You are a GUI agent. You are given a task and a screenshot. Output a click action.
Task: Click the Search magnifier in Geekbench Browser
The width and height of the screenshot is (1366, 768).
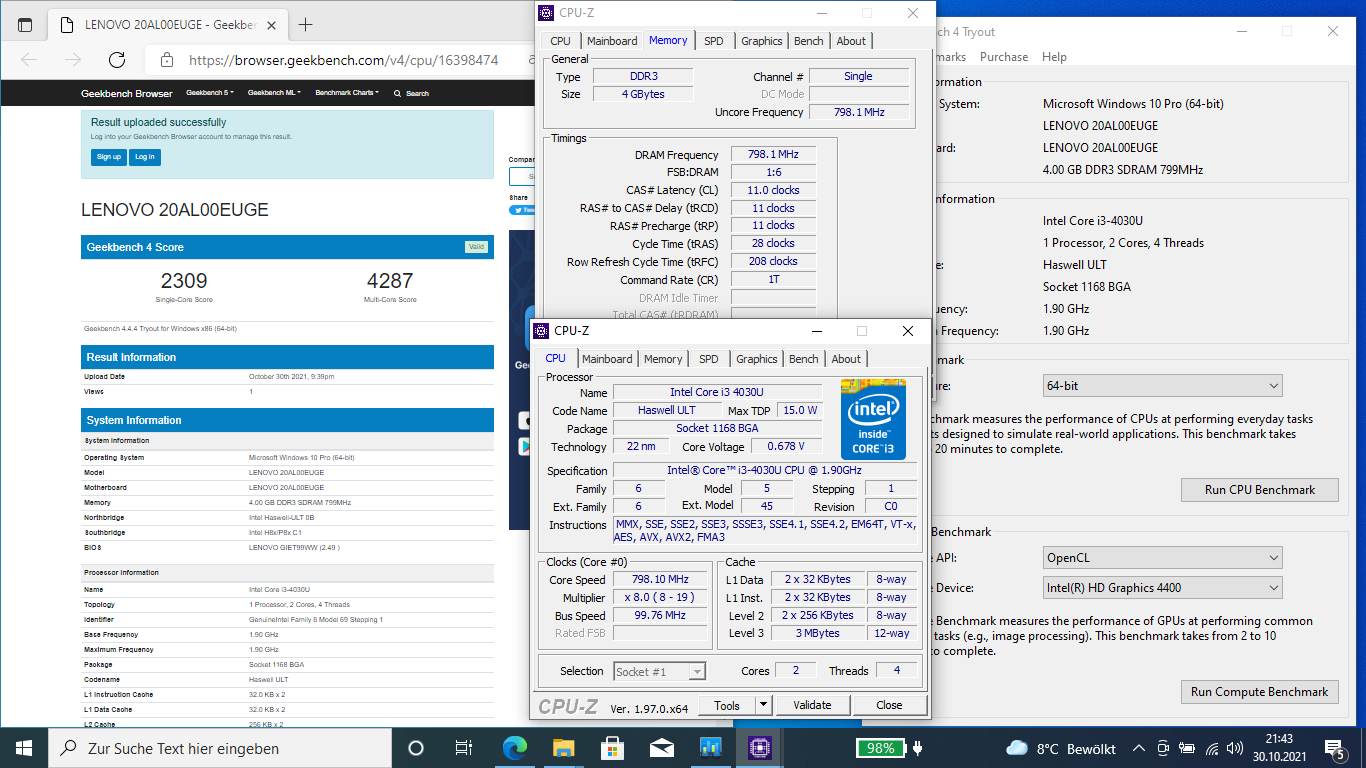click(x=398, y=93)
